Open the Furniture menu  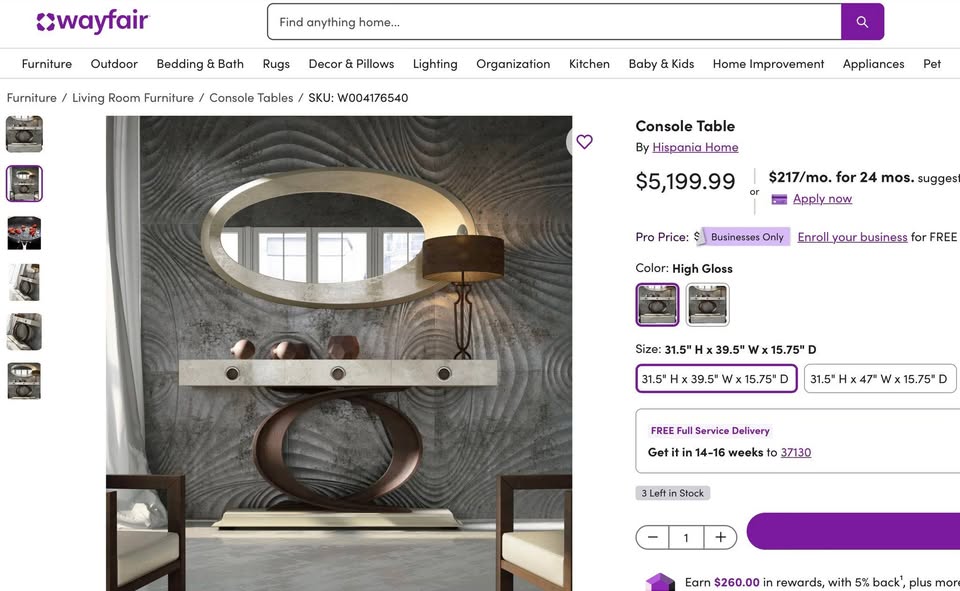point(47,64)
